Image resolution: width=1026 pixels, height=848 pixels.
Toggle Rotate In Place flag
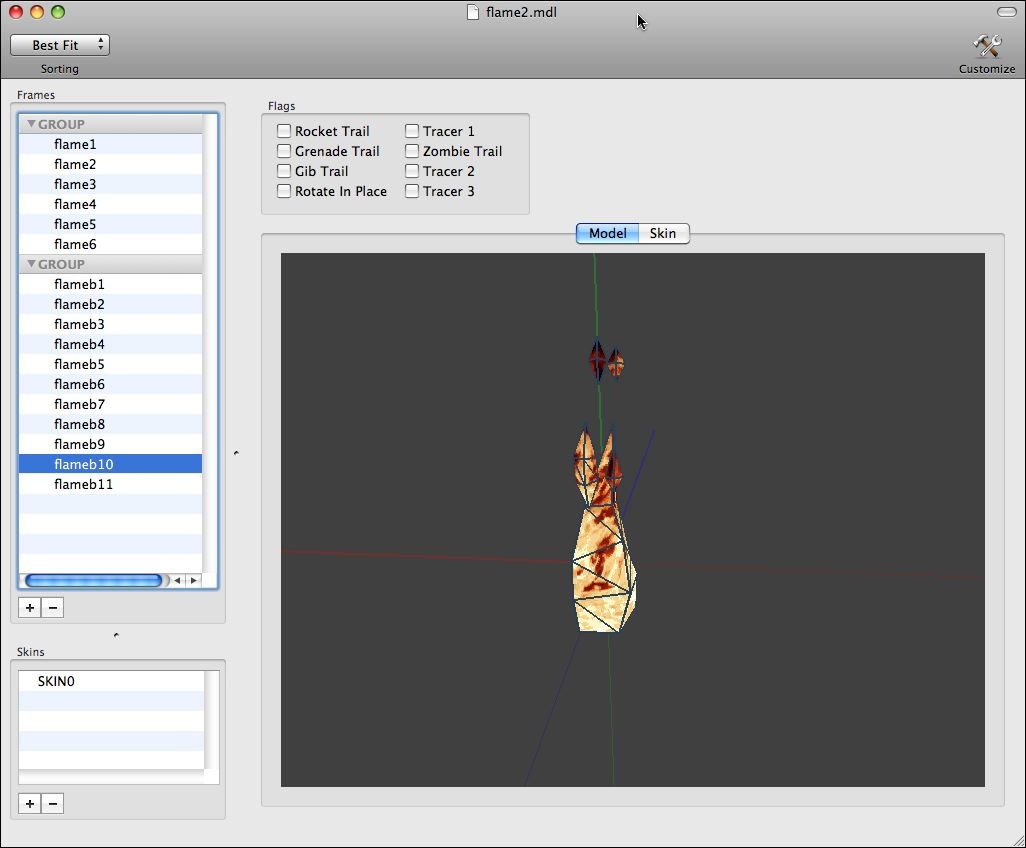click(x=284, y=191)
